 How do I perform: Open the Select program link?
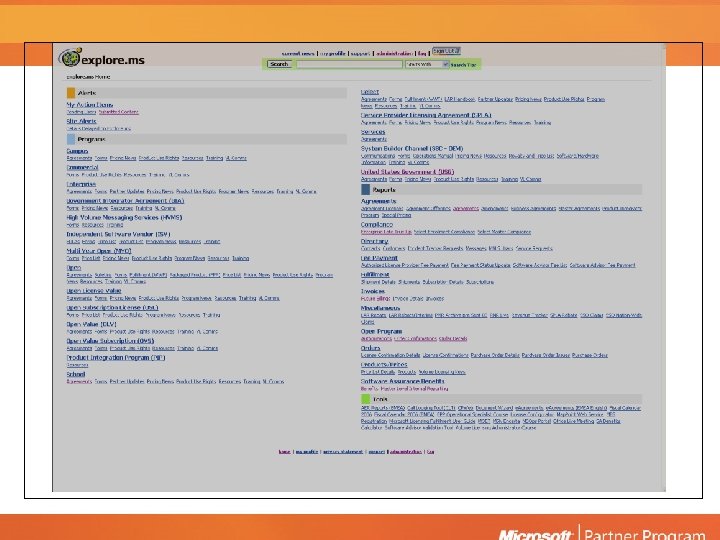click(370, 92)
